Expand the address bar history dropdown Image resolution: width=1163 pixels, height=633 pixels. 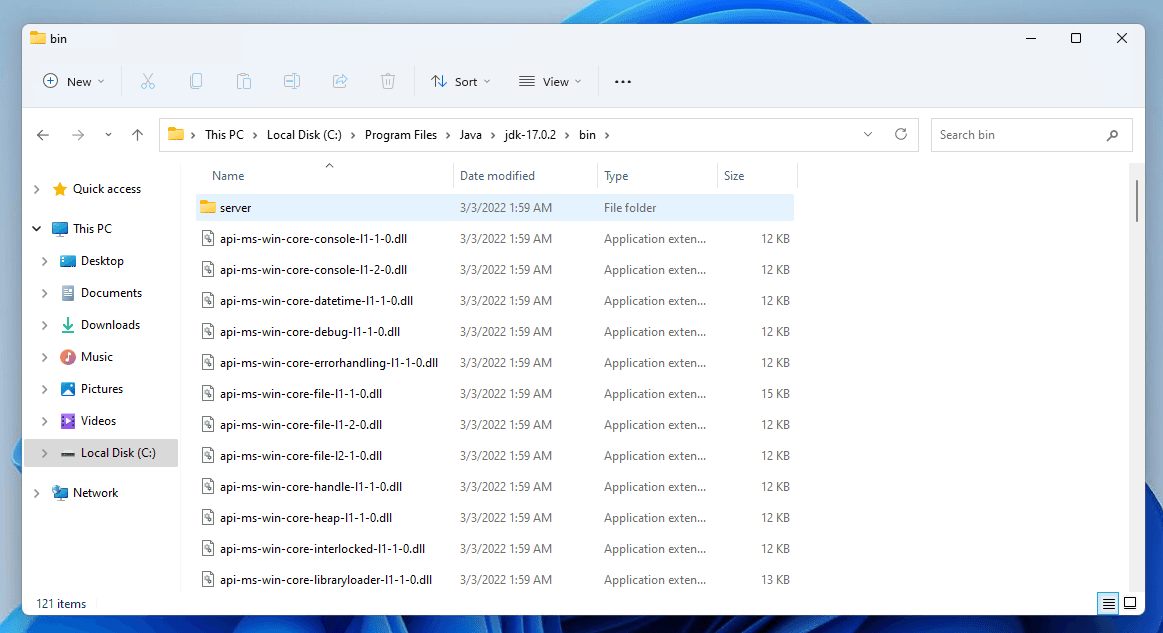868,134
